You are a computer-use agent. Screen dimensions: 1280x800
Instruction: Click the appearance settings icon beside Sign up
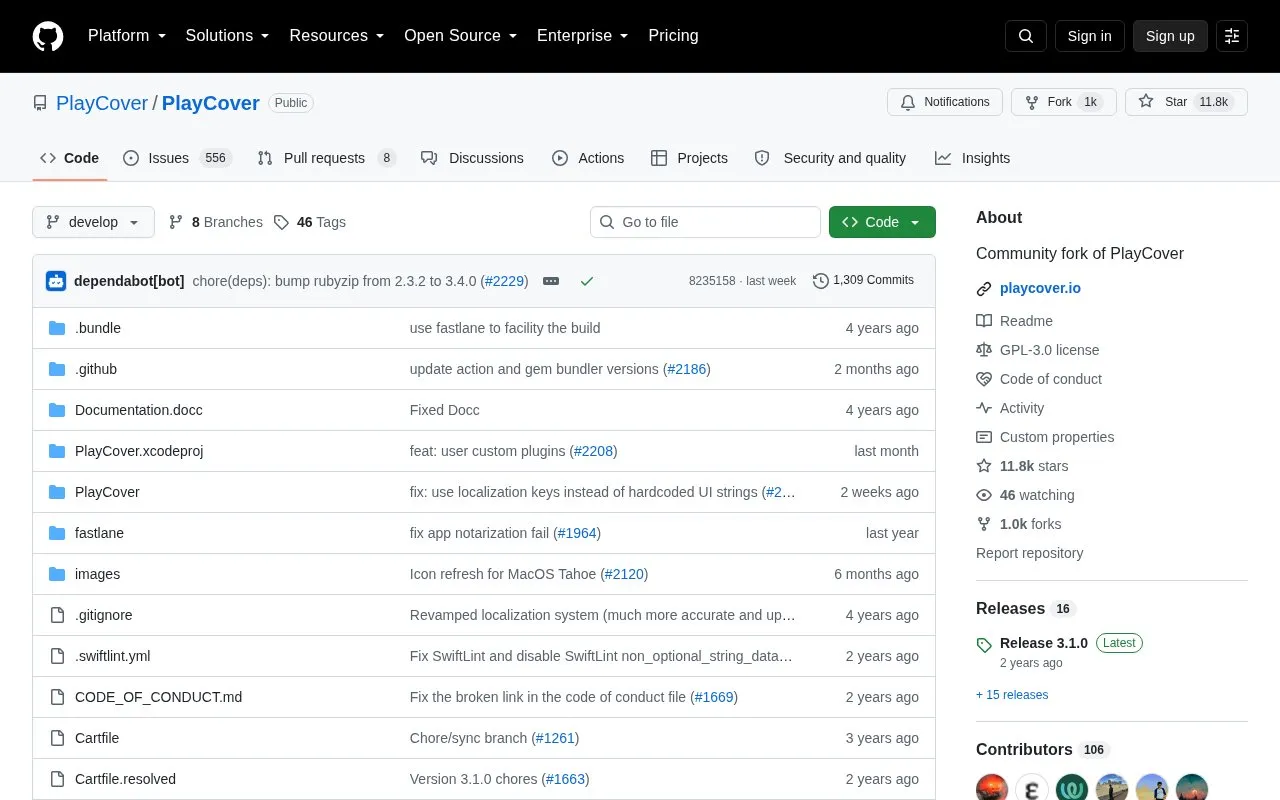coord(1232,36)
